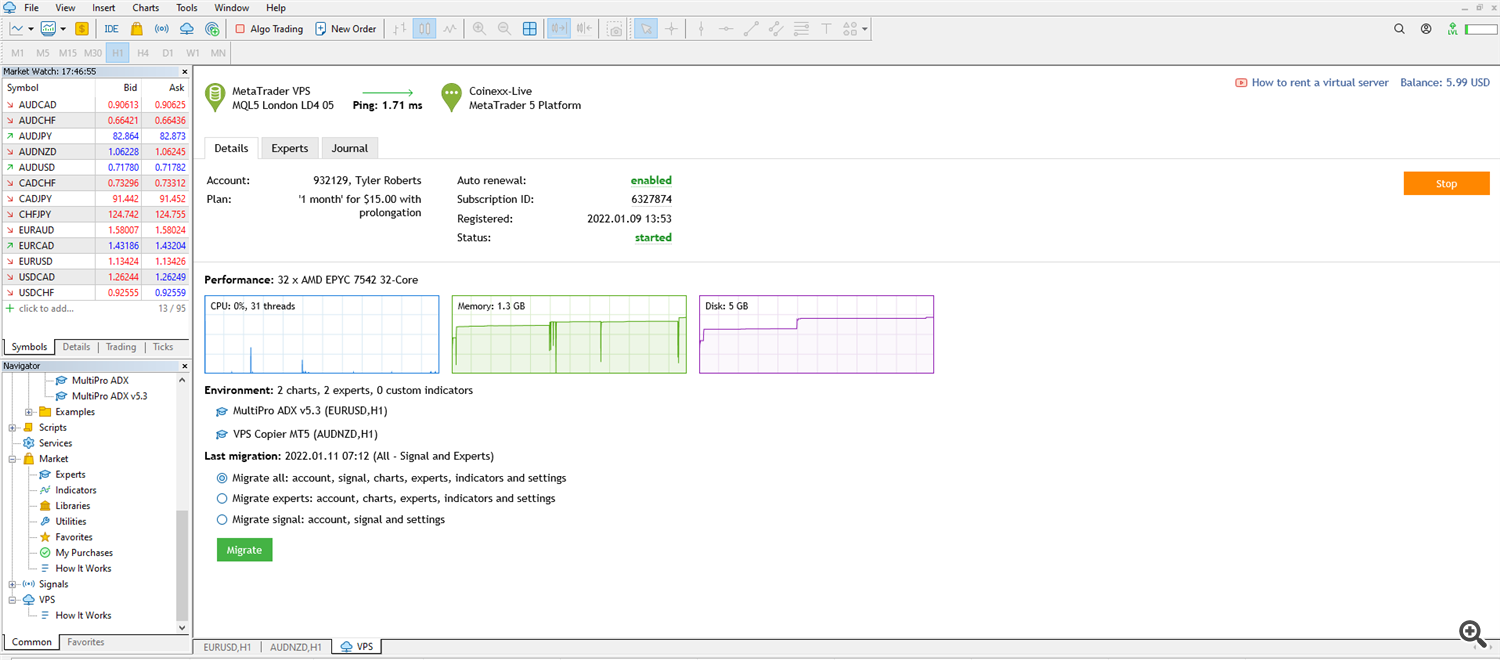Viewport: 1500px width, 660px height.
Task: Select the cursor arrow tool
Action: [646, 29]
